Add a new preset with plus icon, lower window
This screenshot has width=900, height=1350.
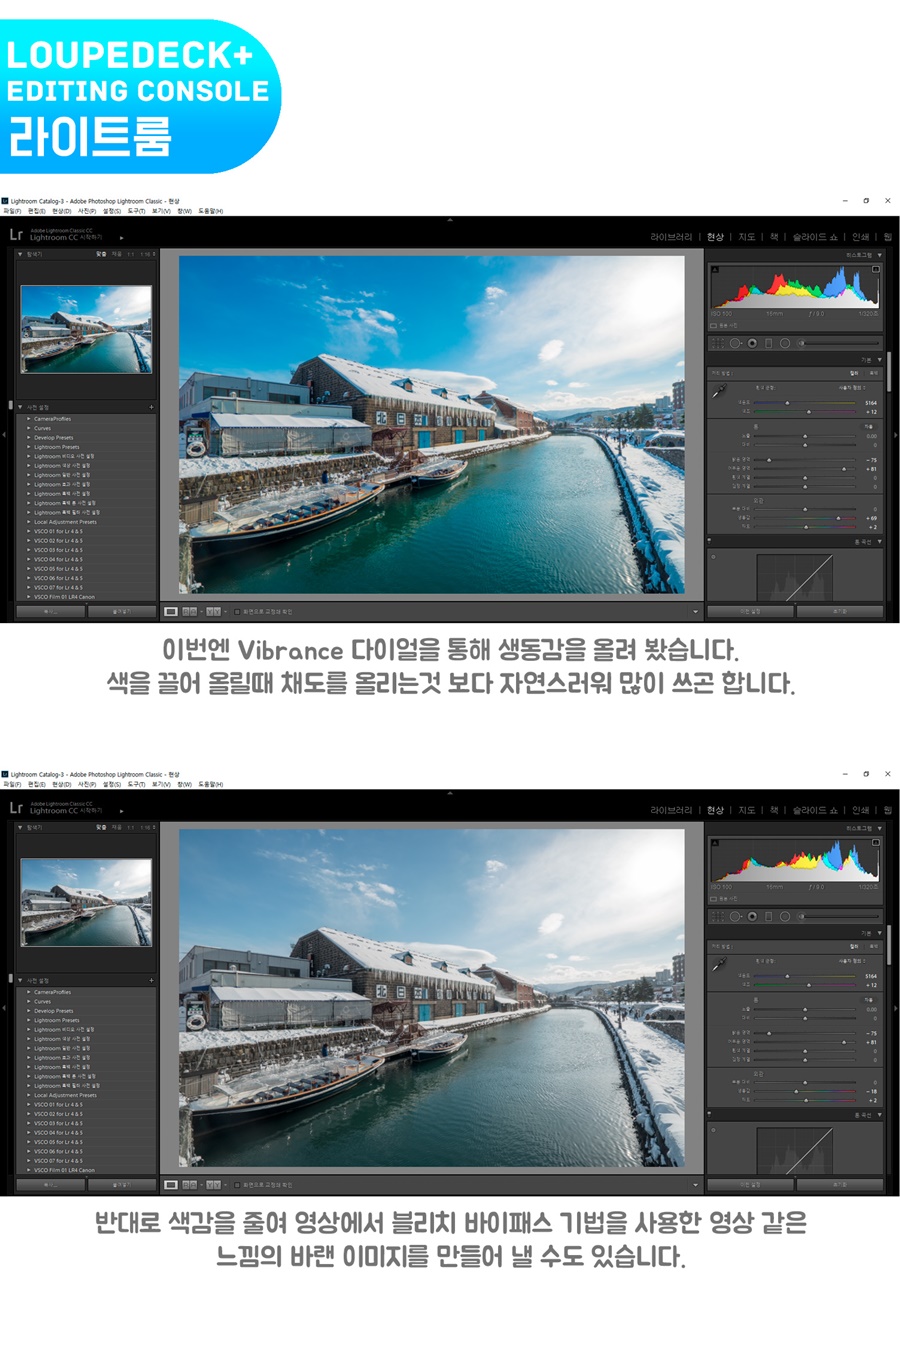[151, 980]
